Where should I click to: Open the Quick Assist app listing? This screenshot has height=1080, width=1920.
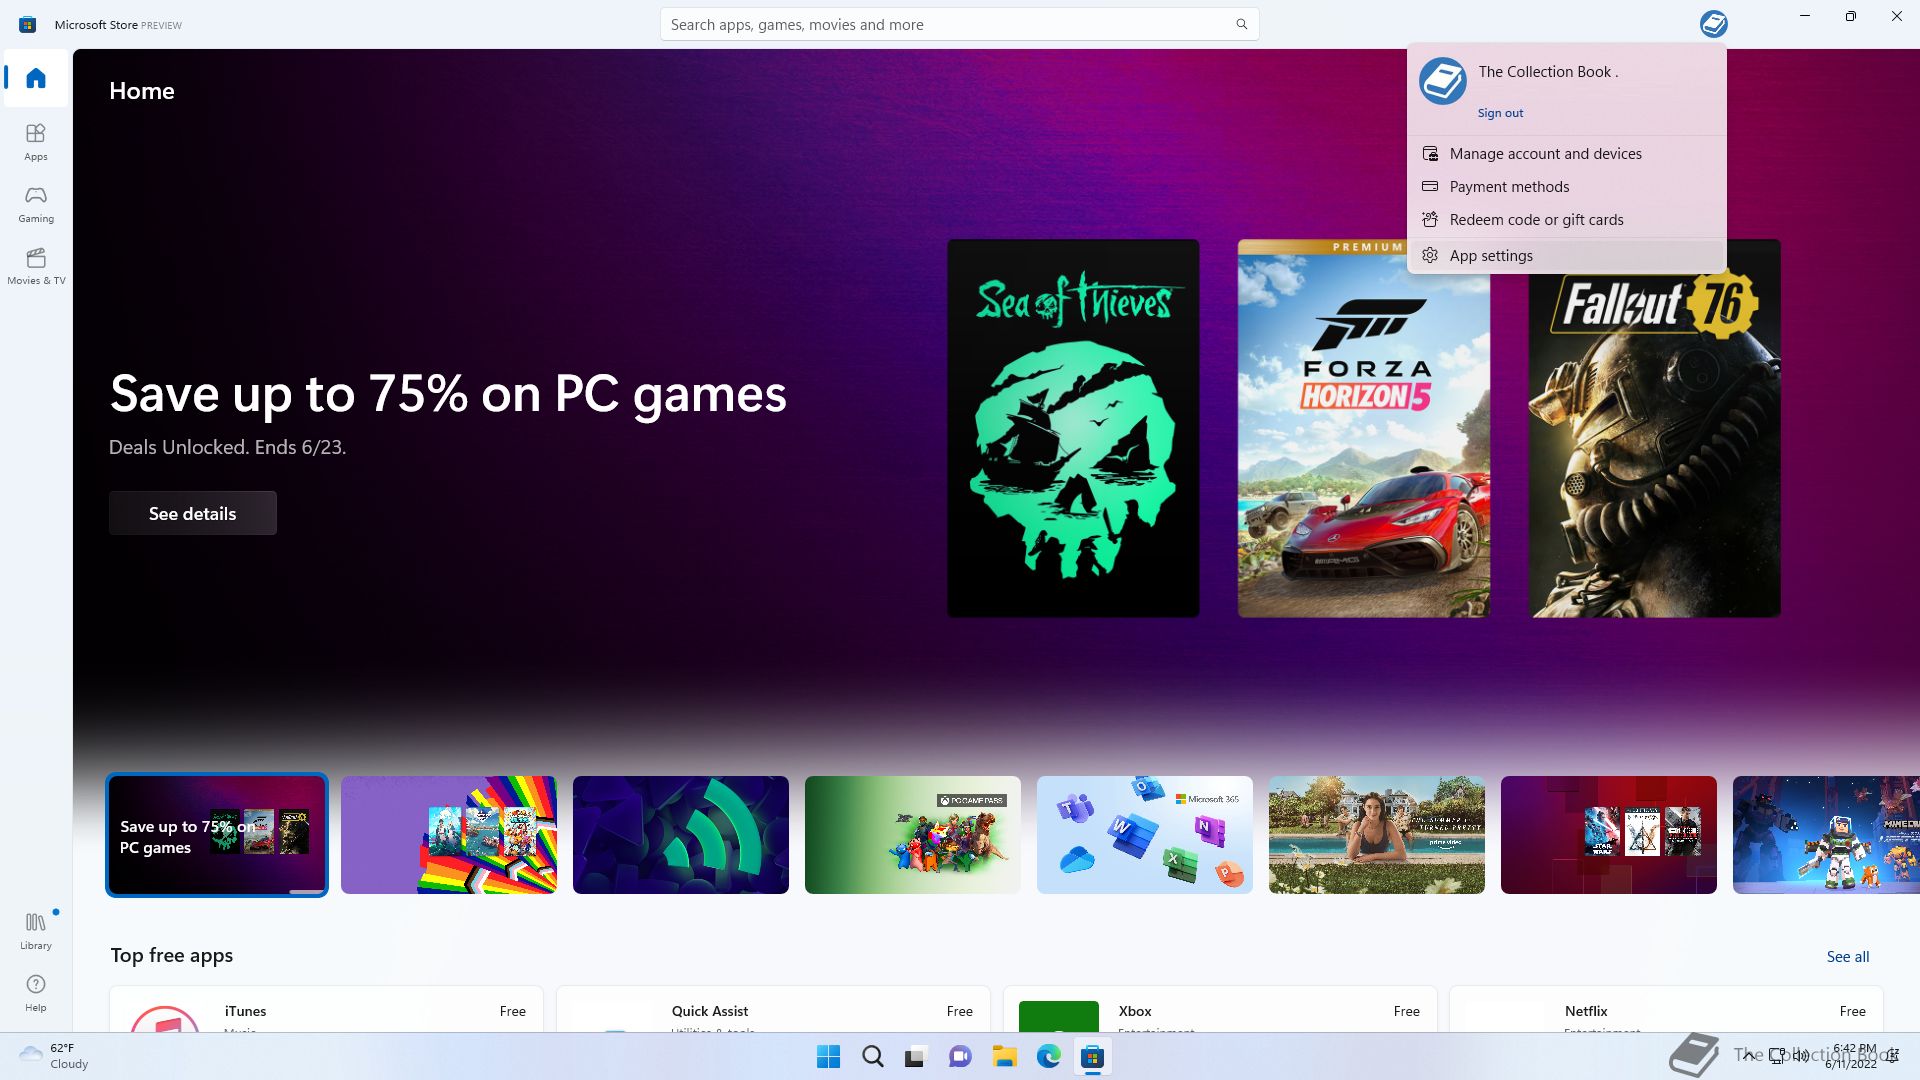(773, 1010)
